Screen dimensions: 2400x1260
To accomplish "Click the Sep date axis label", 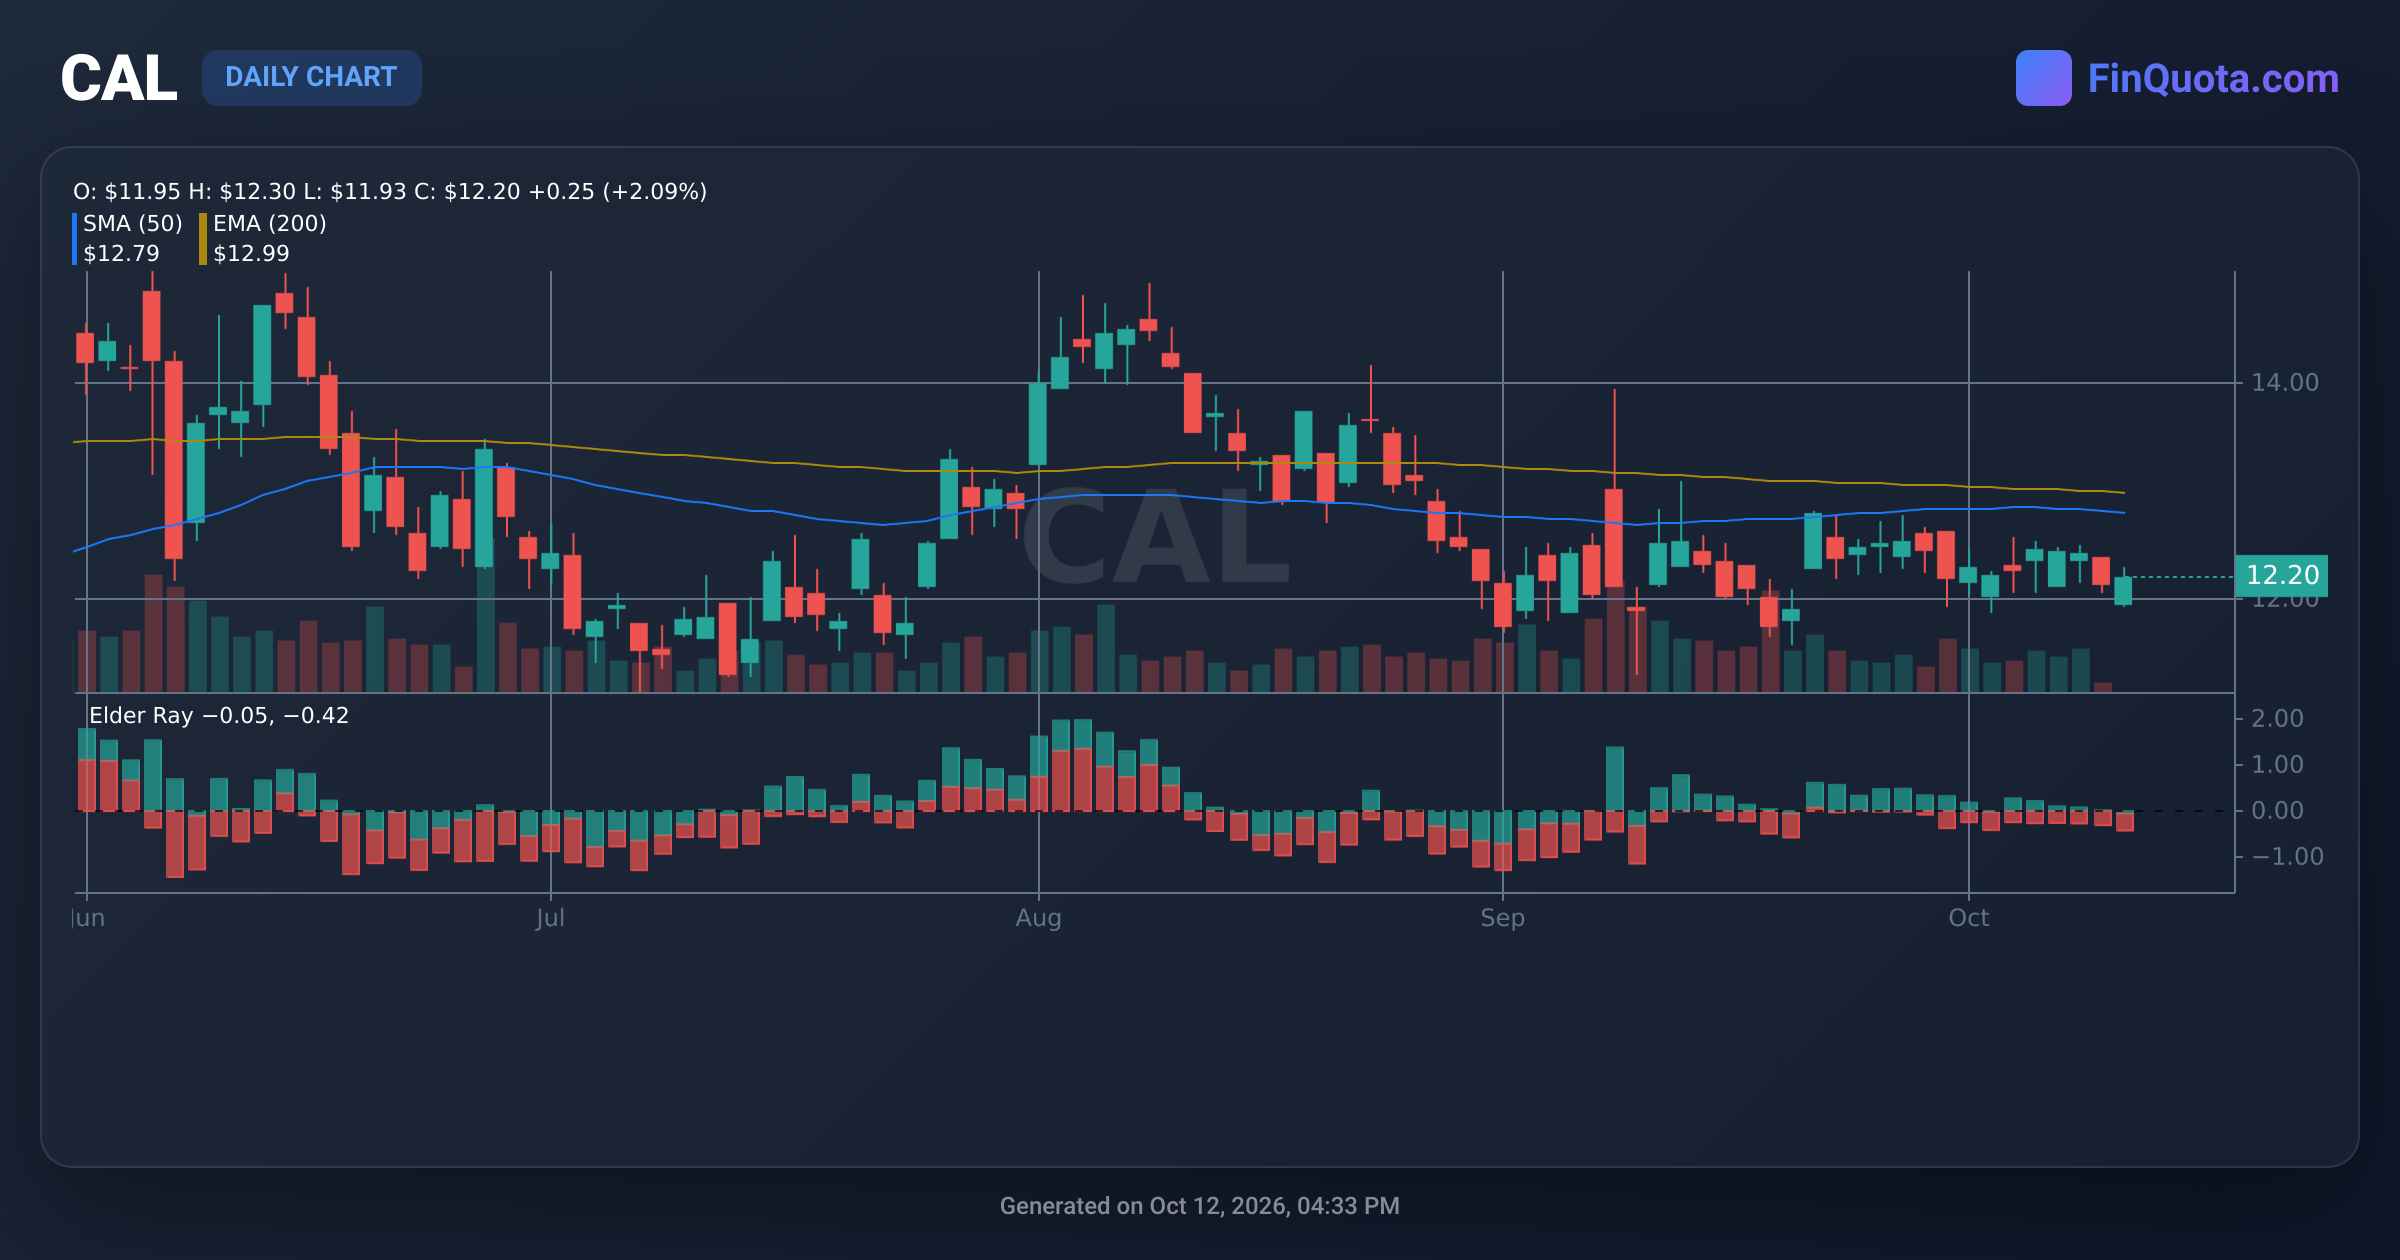I will [x=1502, y=918].
